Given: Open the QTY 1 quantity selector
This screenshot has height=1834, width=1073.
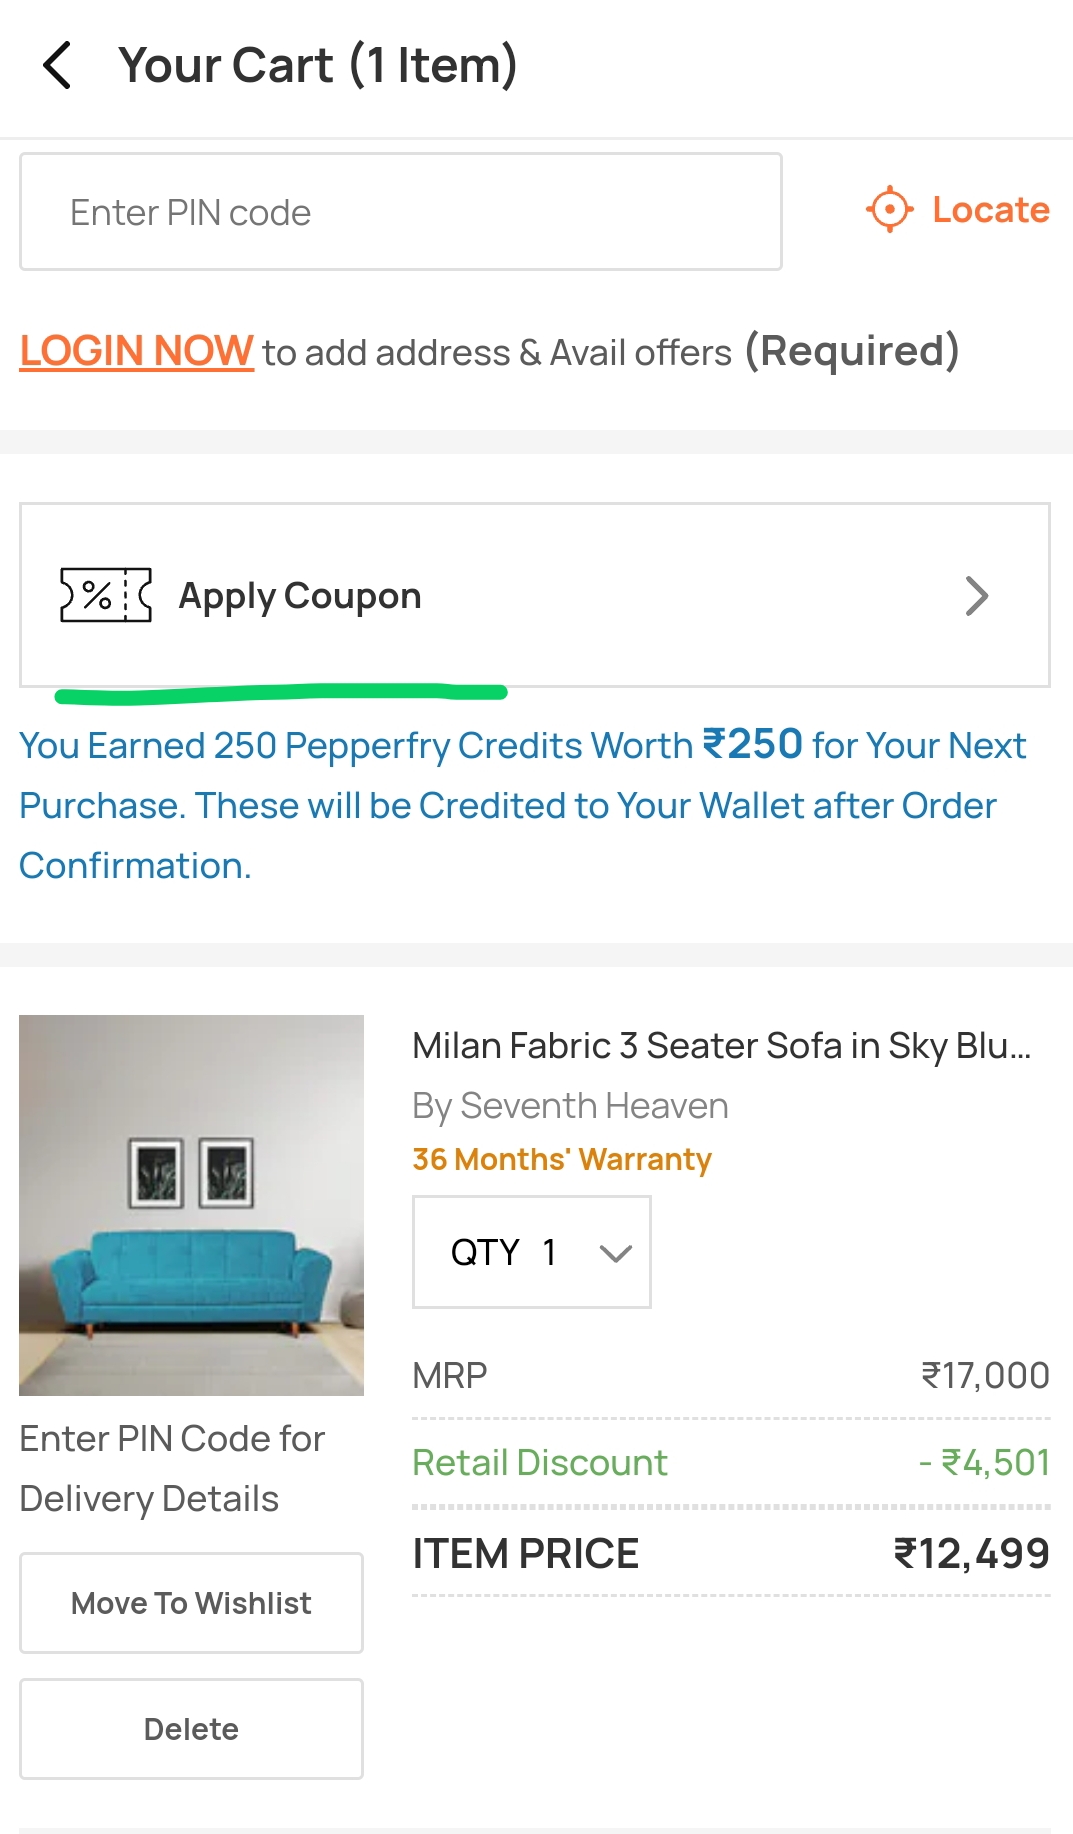Looking at the screenshot, I should (532, 1252).
